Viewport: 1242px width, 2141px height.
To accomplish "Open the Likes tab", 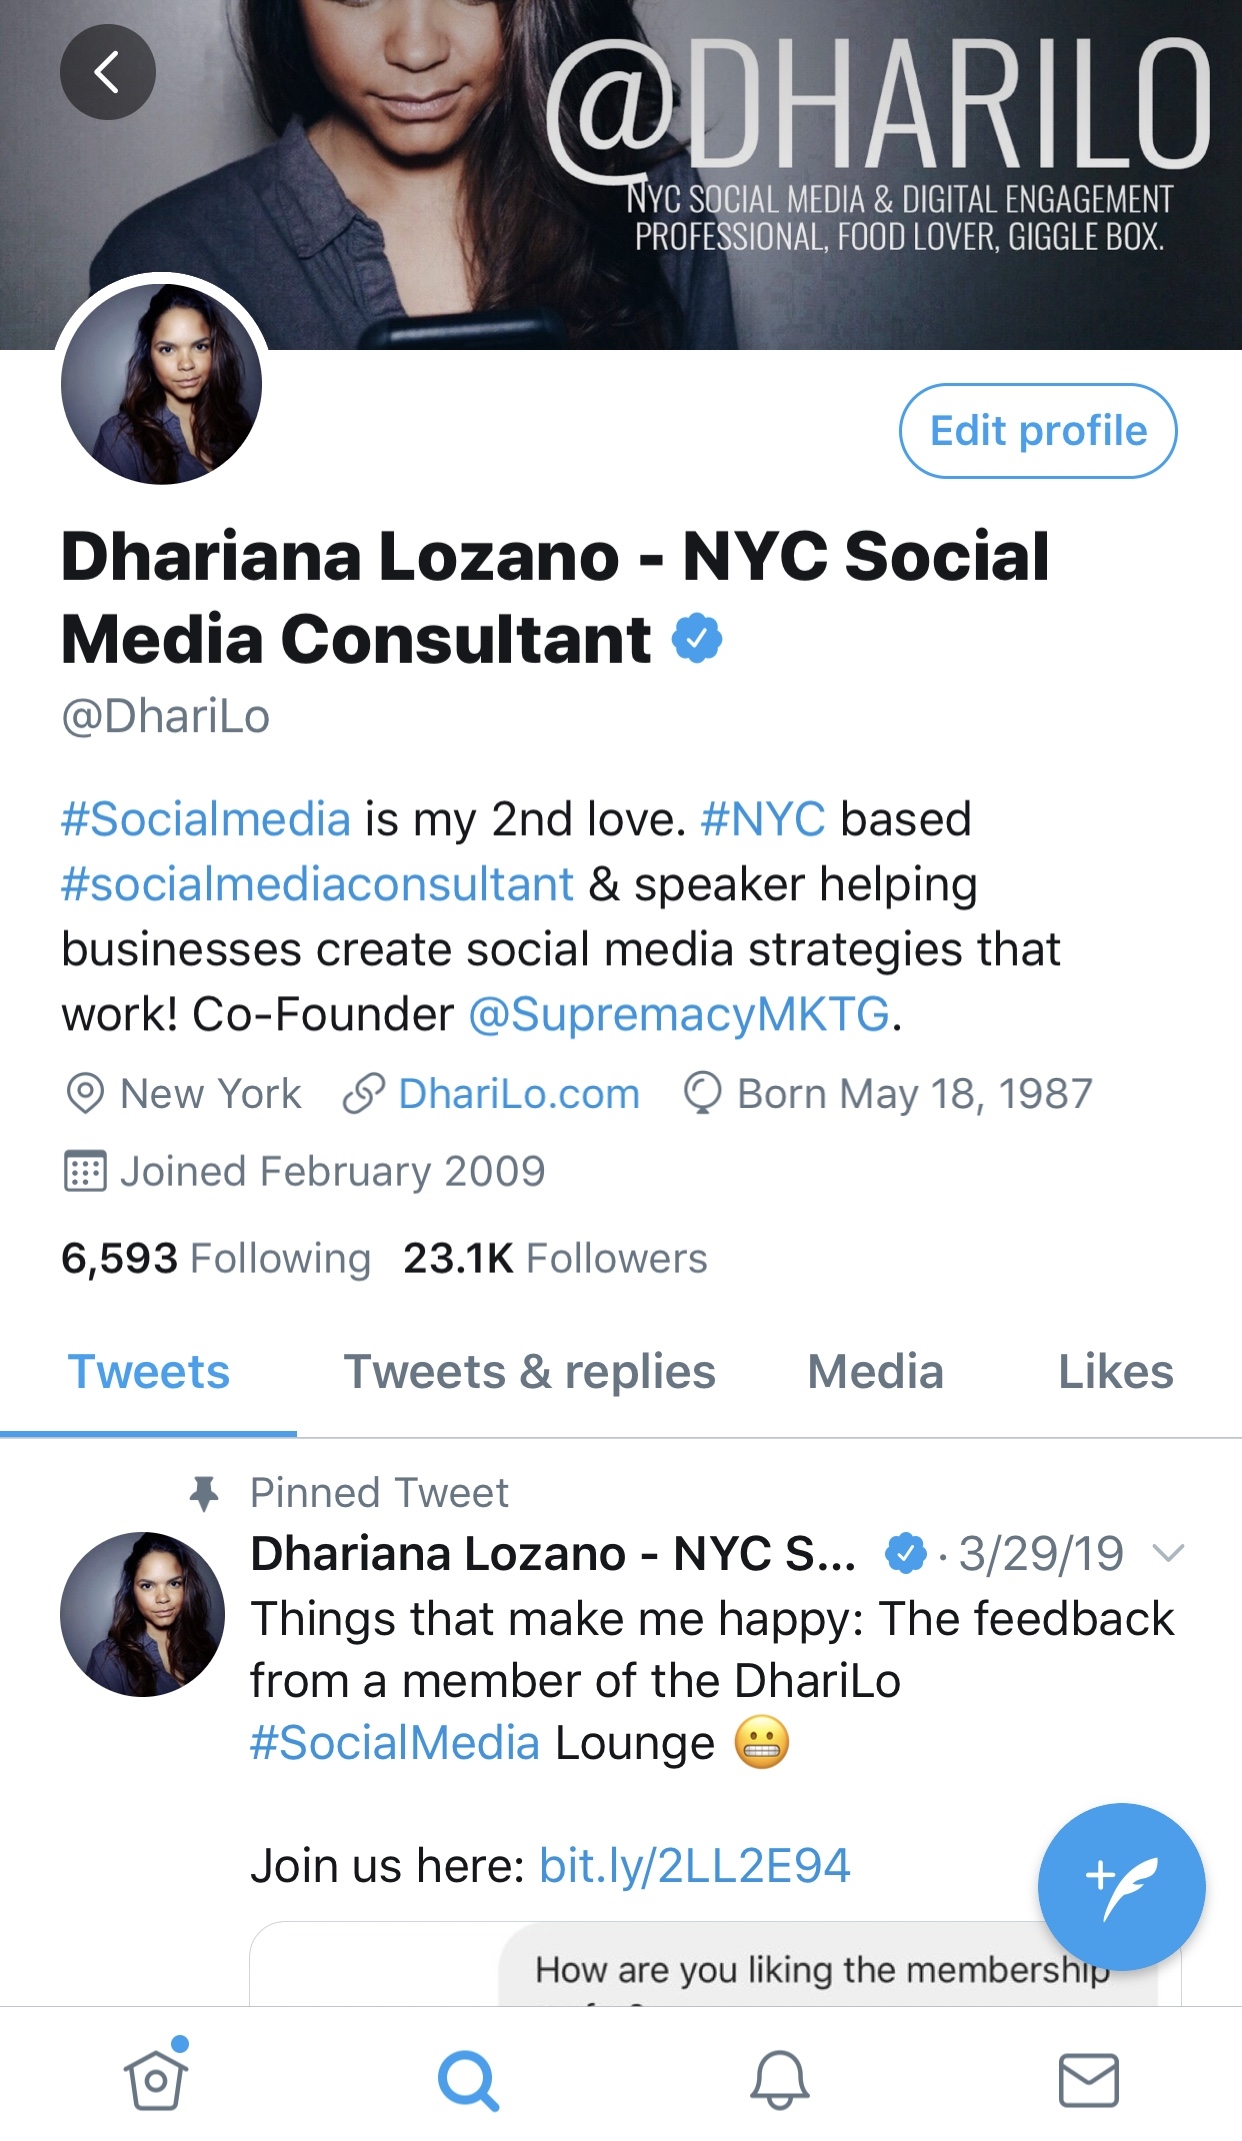I will coord(1115,1372).
